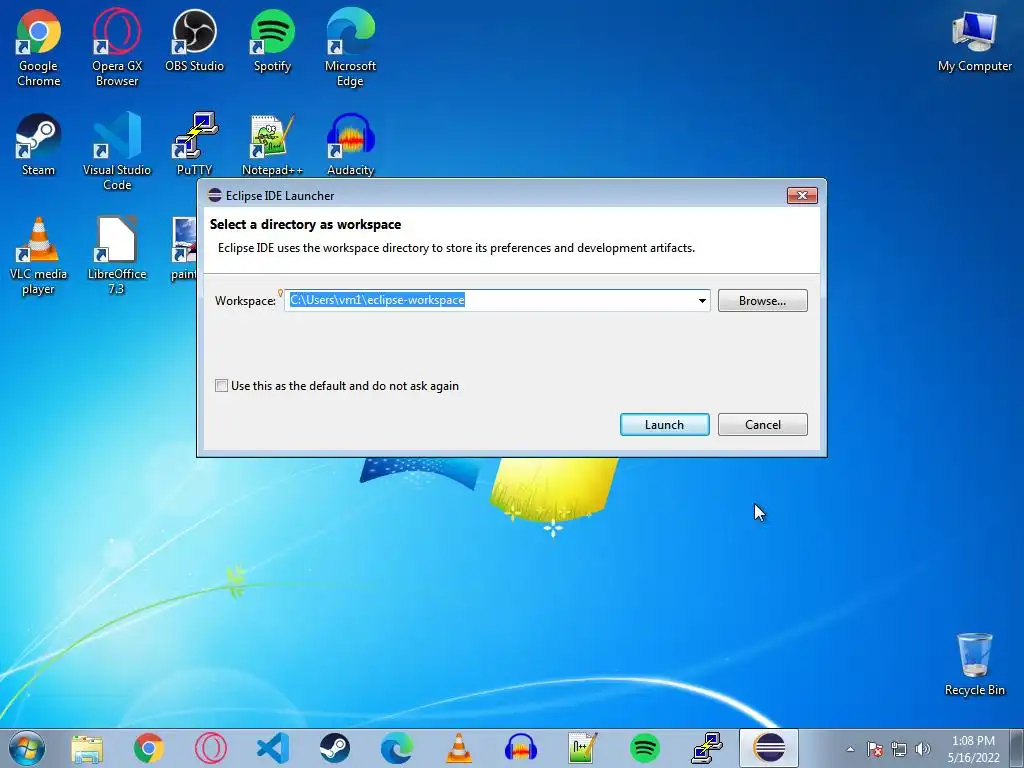Select Steam desktop shortcut

tap(39, 144)
